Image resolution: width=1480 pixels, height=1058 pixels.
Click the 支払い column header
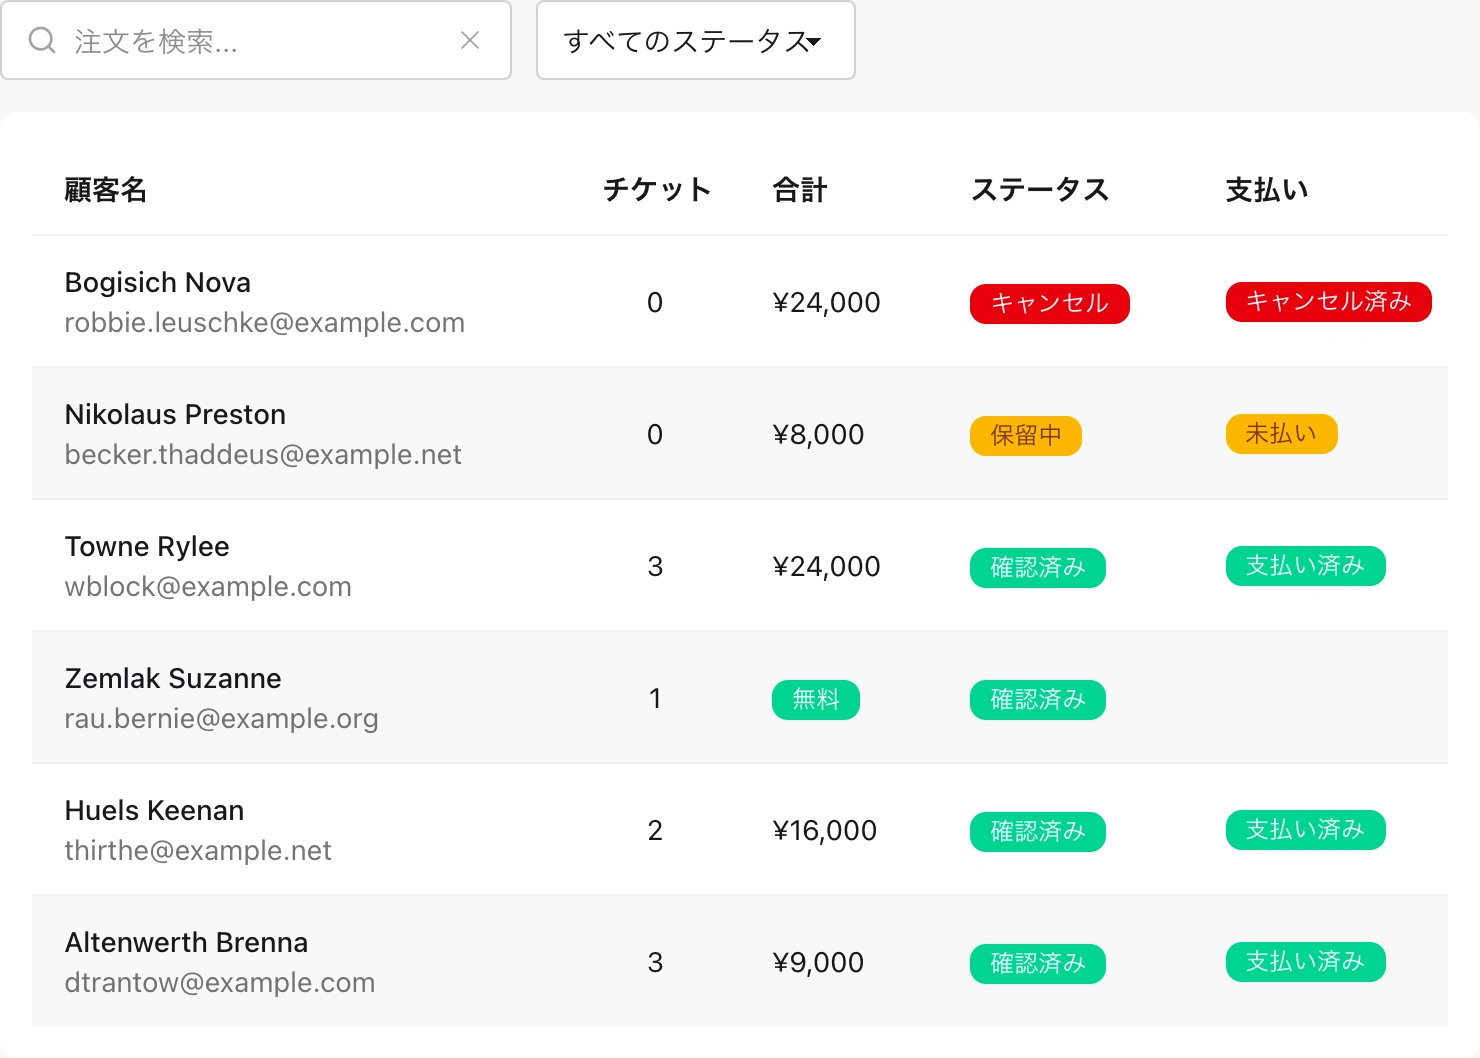[1267, 190]
